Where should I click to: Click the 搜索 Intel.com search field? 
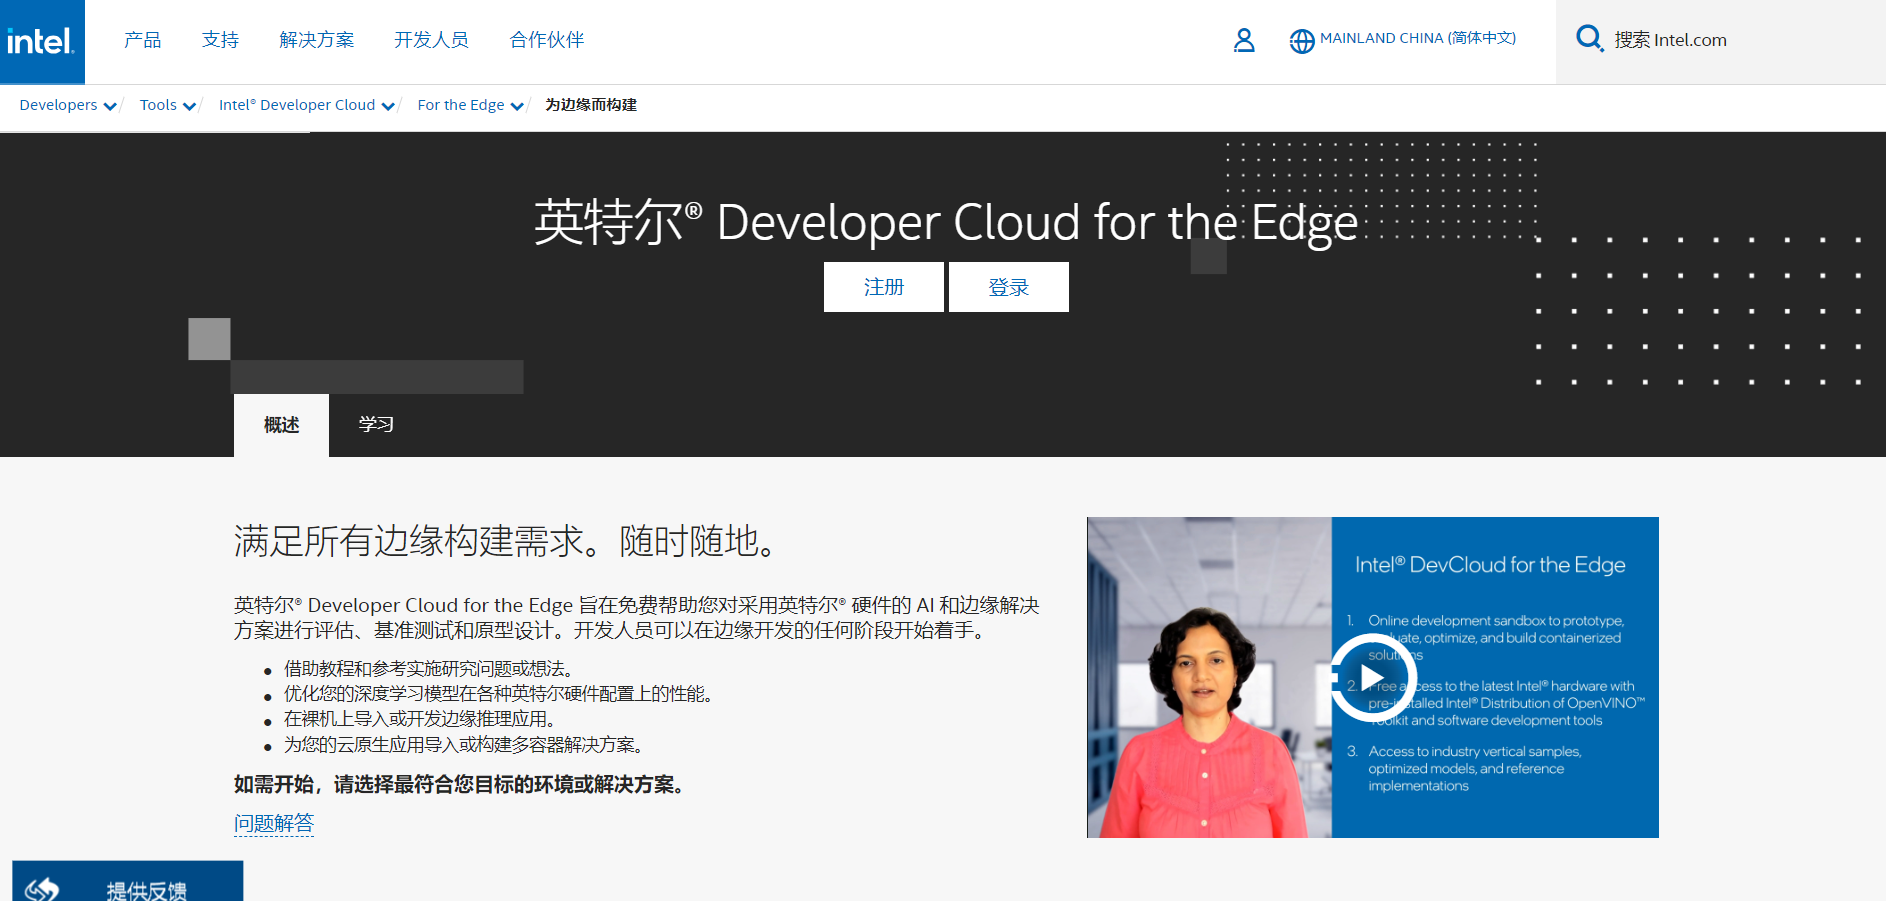pyautogui.click(x=1720, y=40)
